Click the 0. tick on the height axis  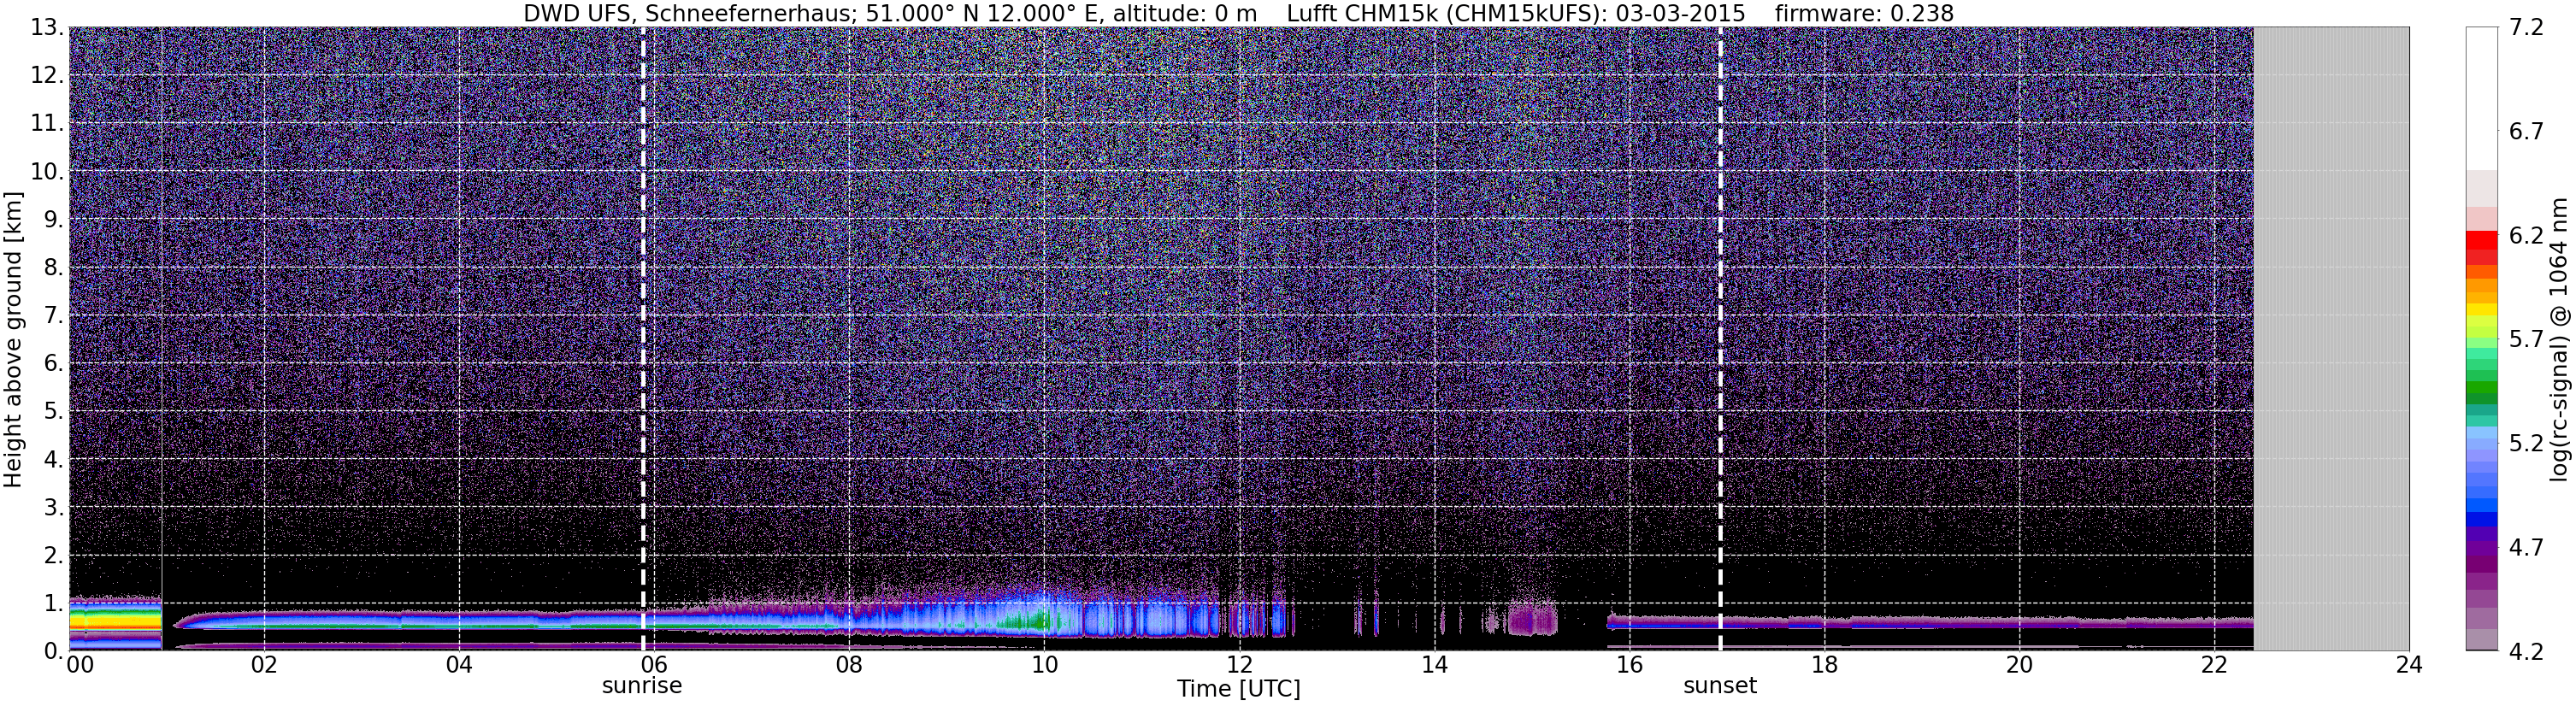click(53, 651)
